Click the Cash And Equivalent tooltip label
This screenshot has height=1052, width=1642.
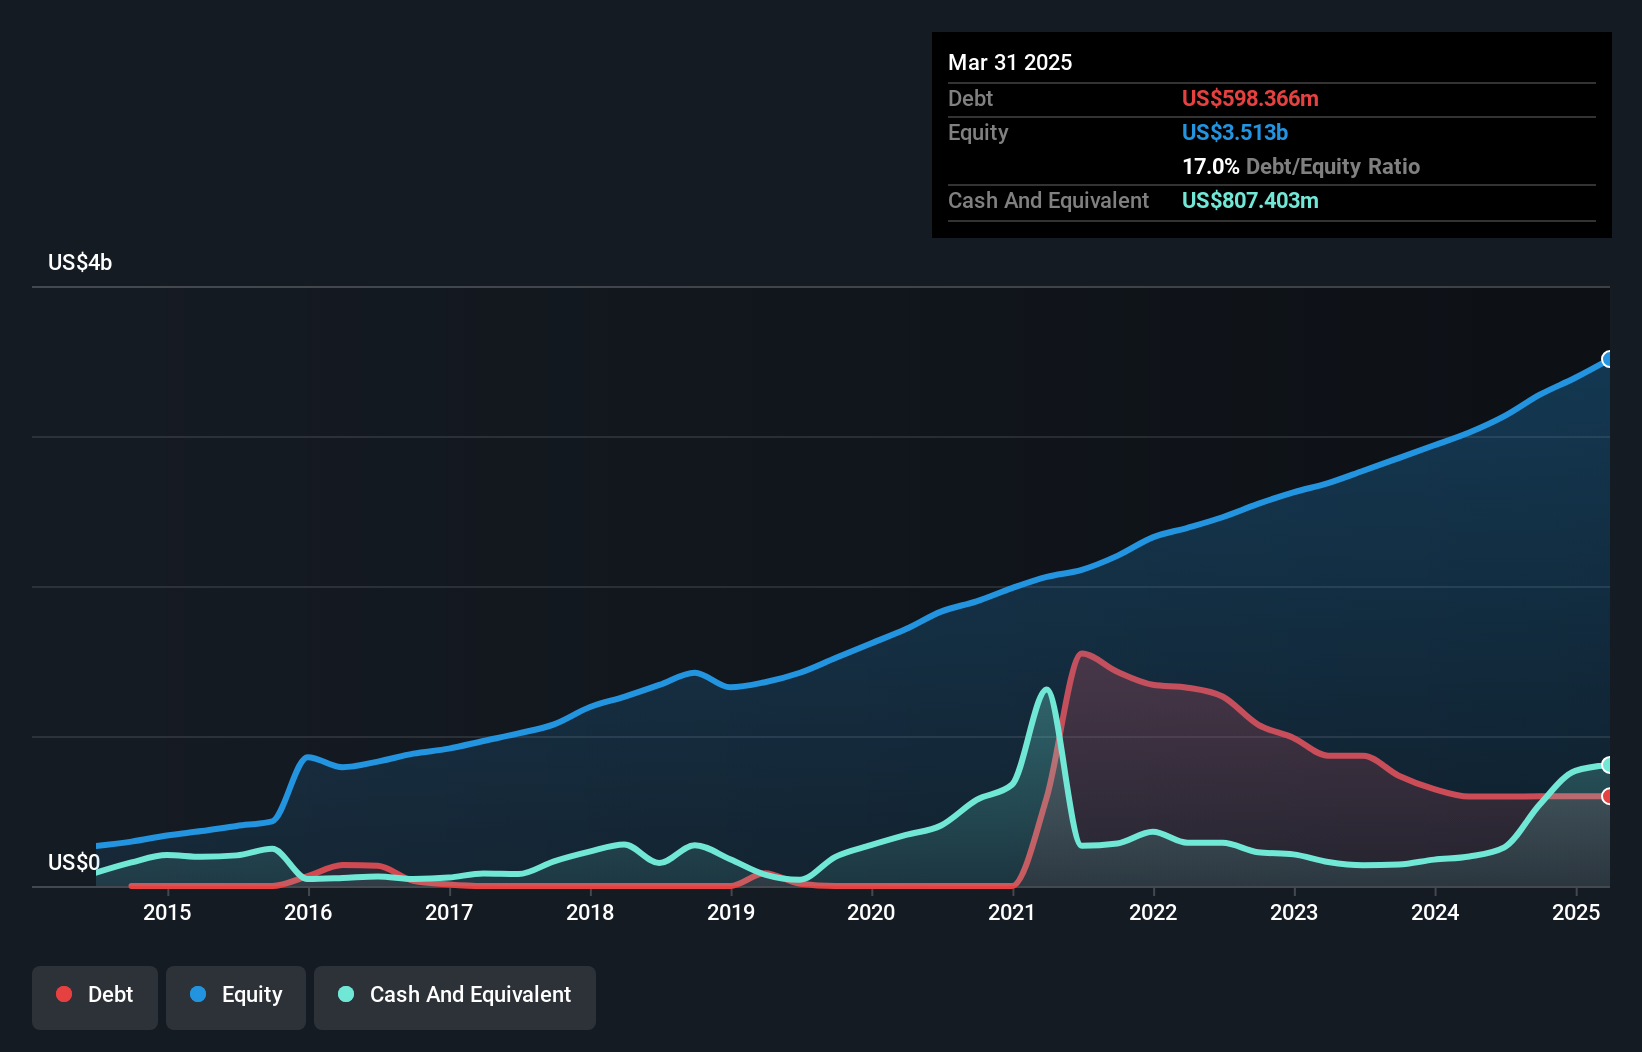[1048, 200]
